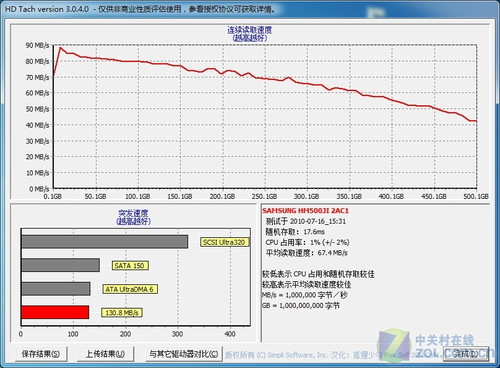500x368 pixels.
Task: Select the SAMSUNG HM500JI 2AC1 drive name
Action: [305, 211]
